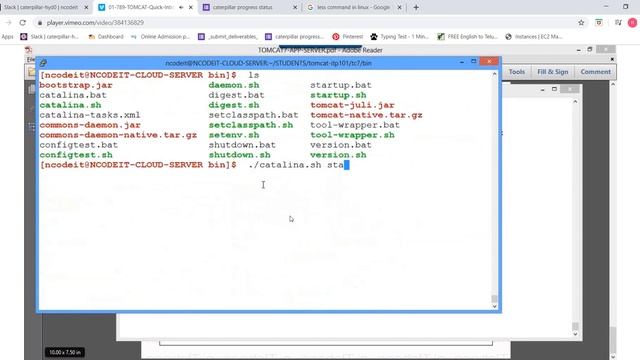
Task: Click shutdown.sh in the terminal listing
Action: point(239,155)
